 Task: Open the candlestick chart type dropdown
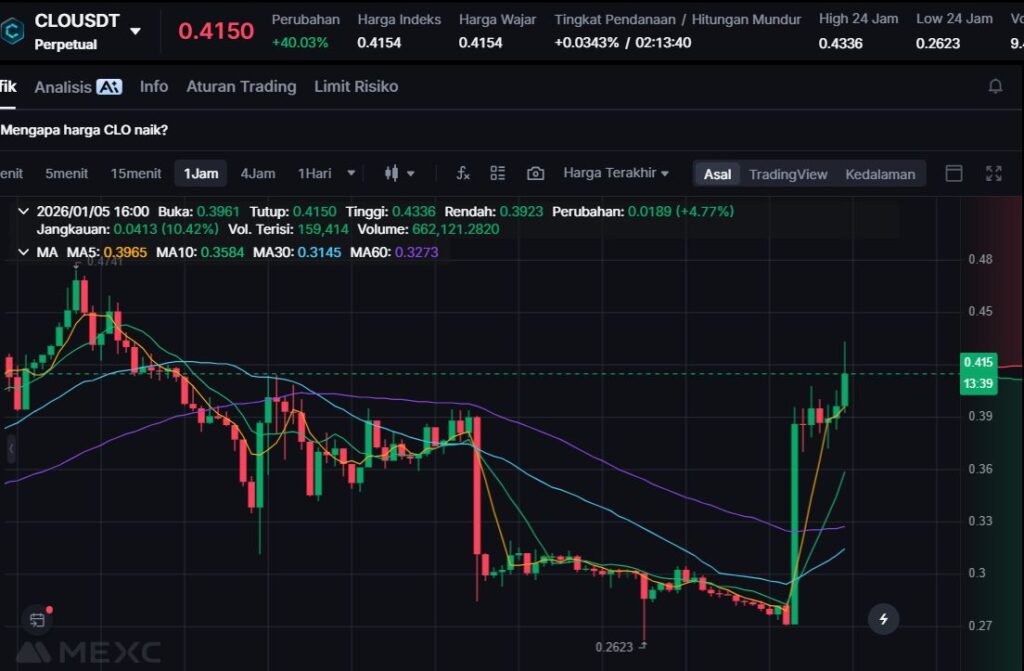(x=400, y=173)
